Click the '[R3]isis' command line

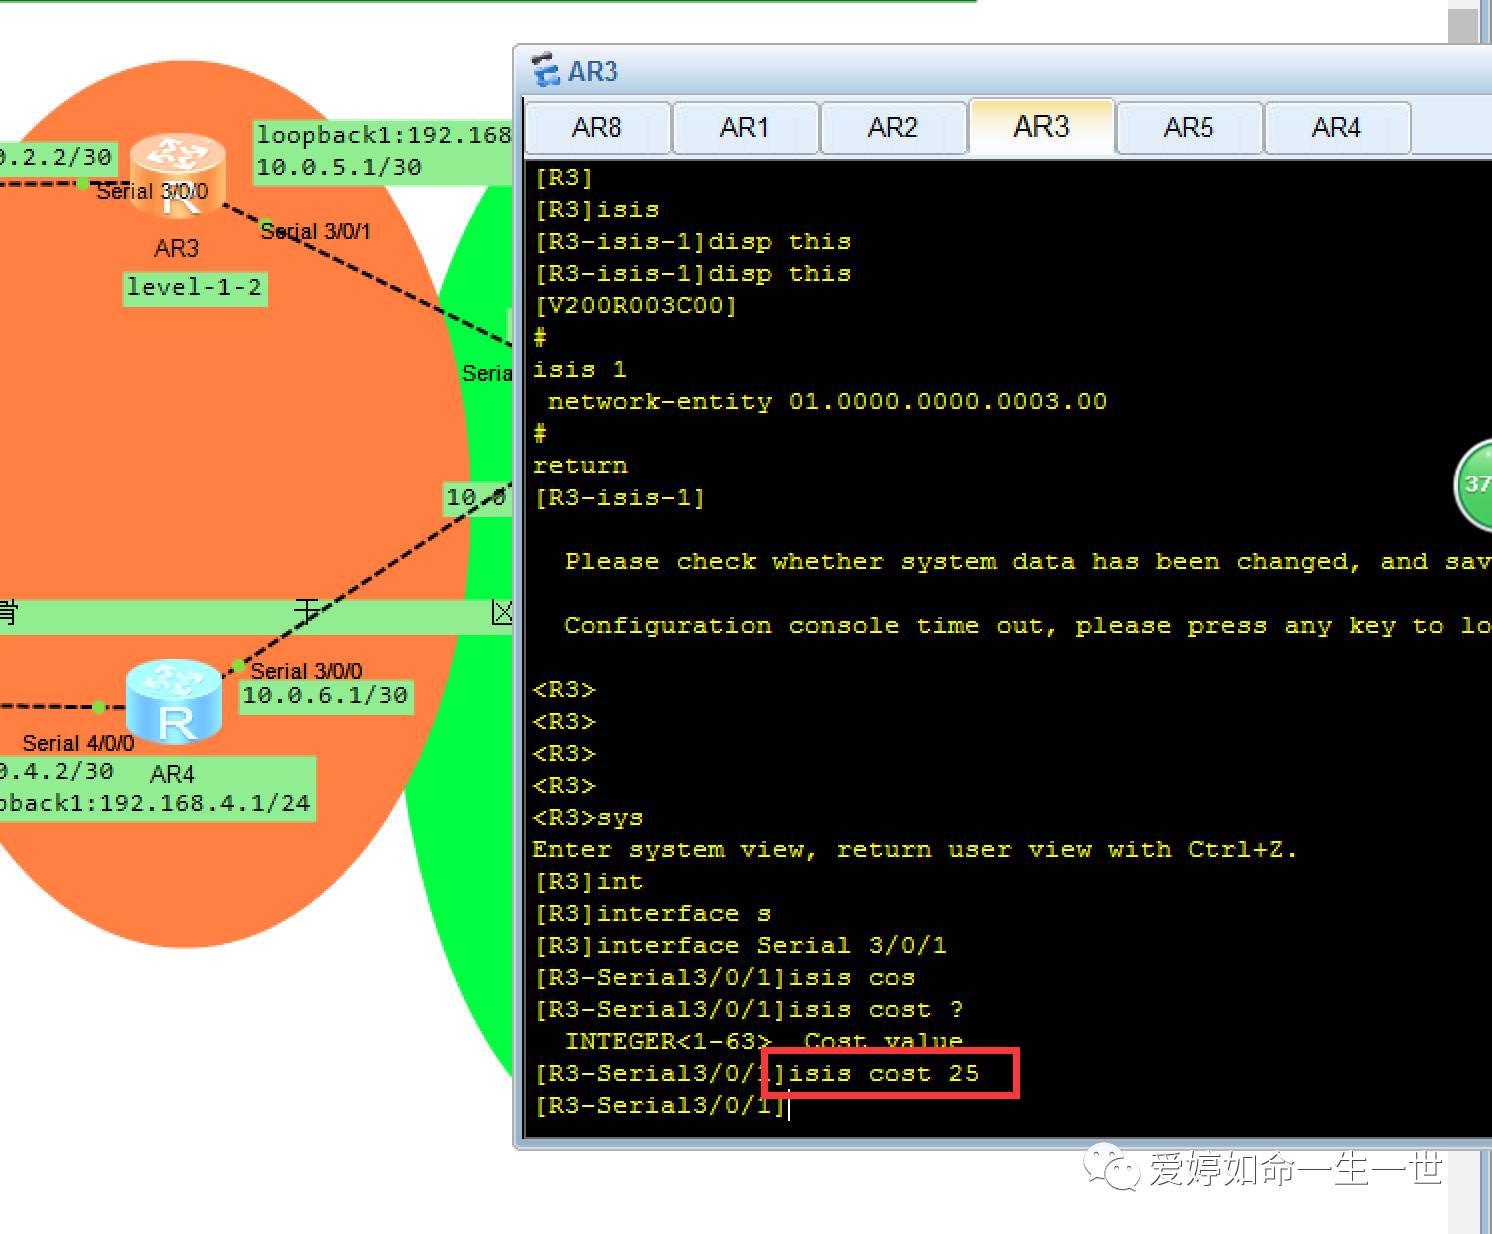597,210
